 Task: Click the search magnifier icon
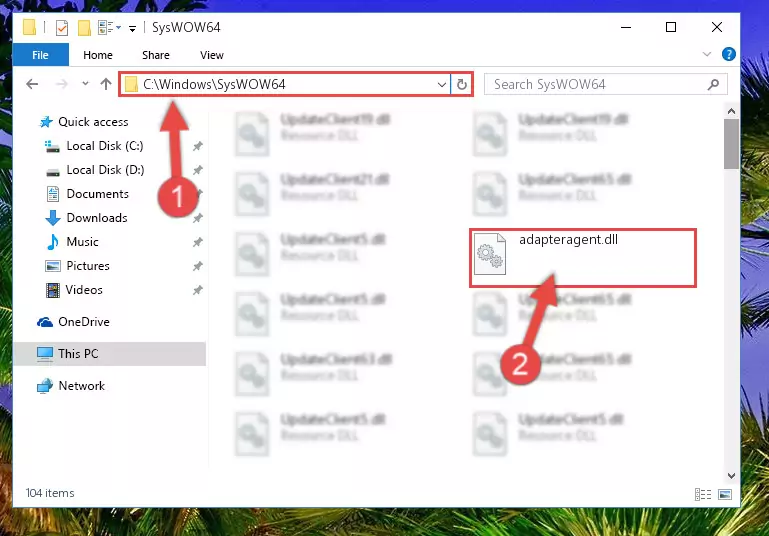[713, 84]
